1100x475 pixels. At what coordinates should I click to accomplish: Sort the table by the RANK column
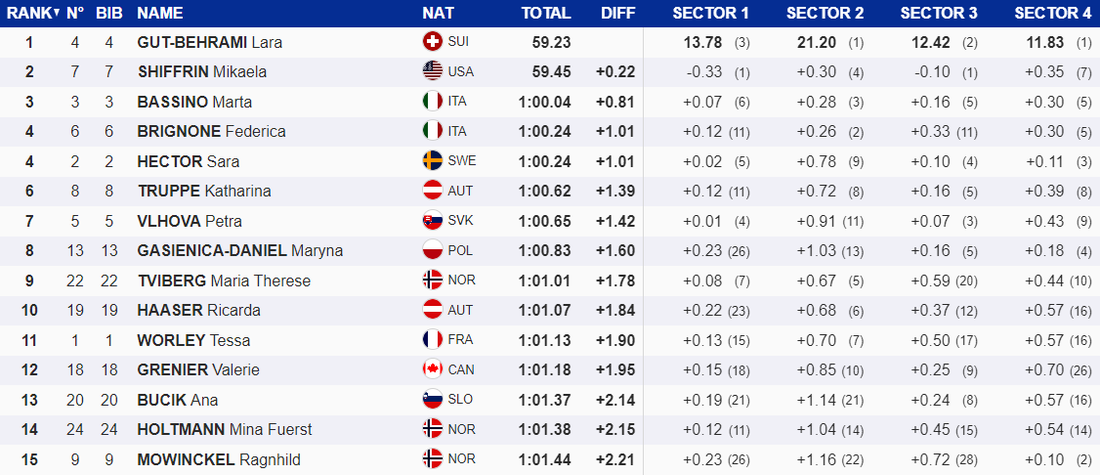click(x=31, y=13)
